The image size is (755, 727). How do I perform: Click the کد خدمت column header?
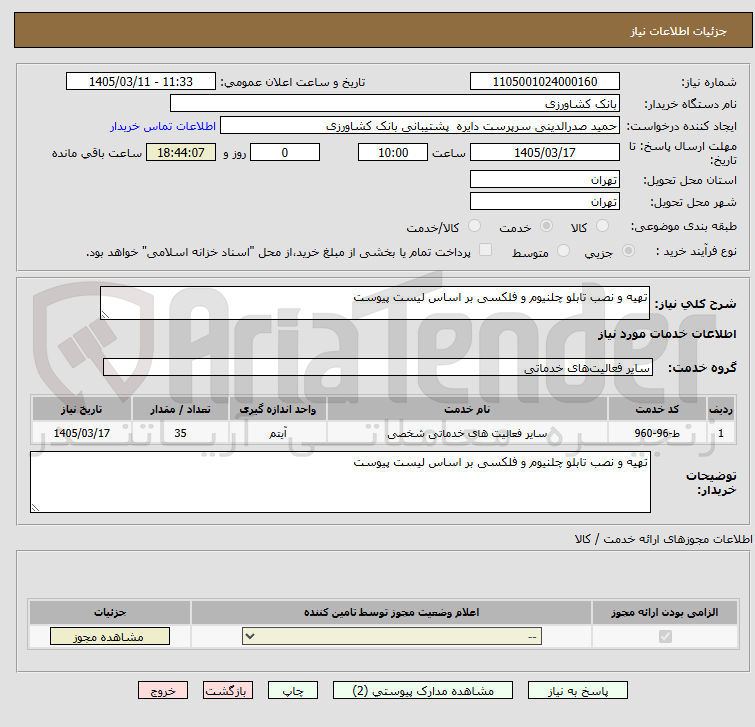[x=657, y=409]
